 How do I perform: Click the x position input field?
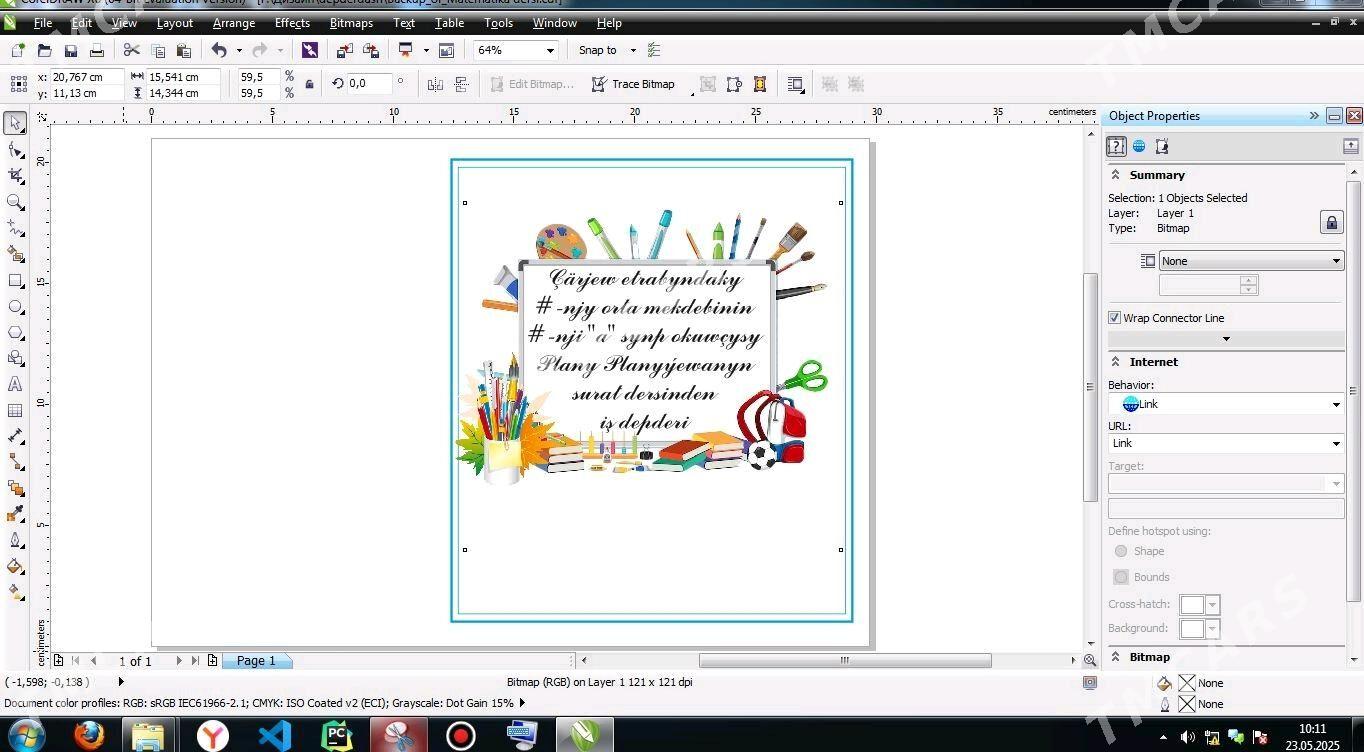coord(87,77)
